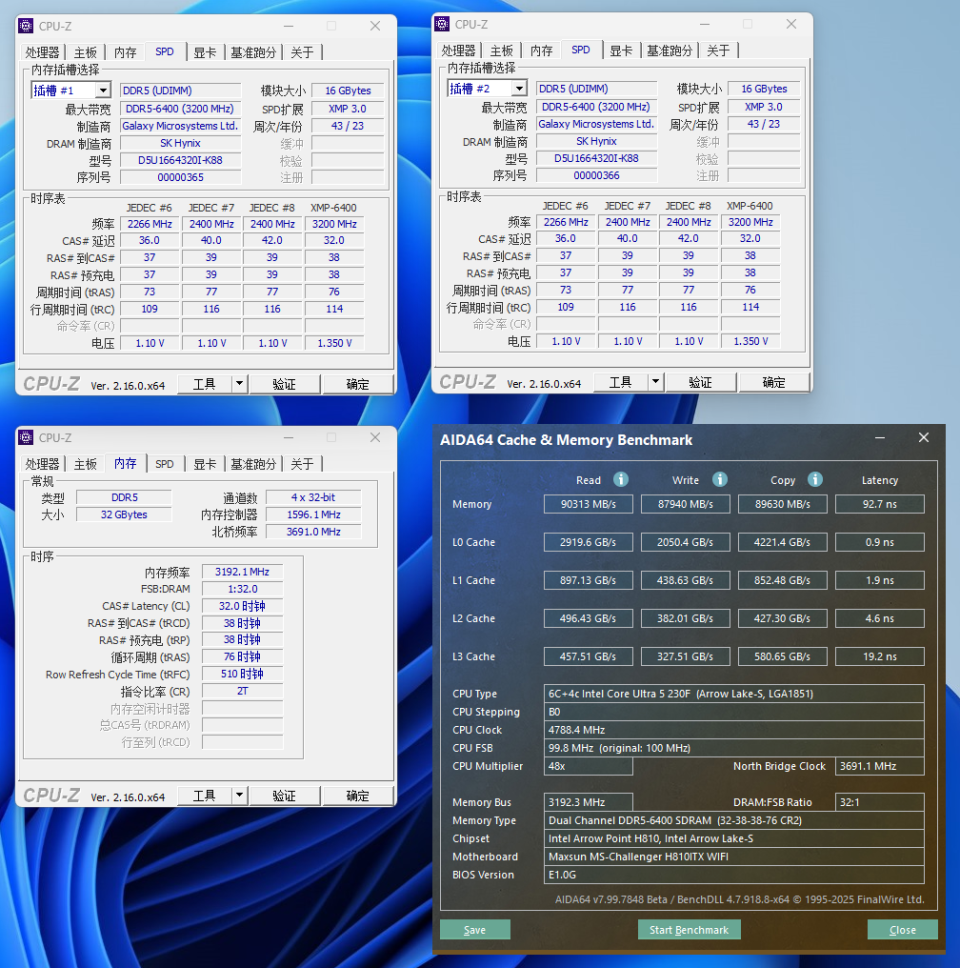The height and width of the screenshot is (968, 960).
Task: Click 确定 button in memory CPU-Z window
Action: (357, 796)
